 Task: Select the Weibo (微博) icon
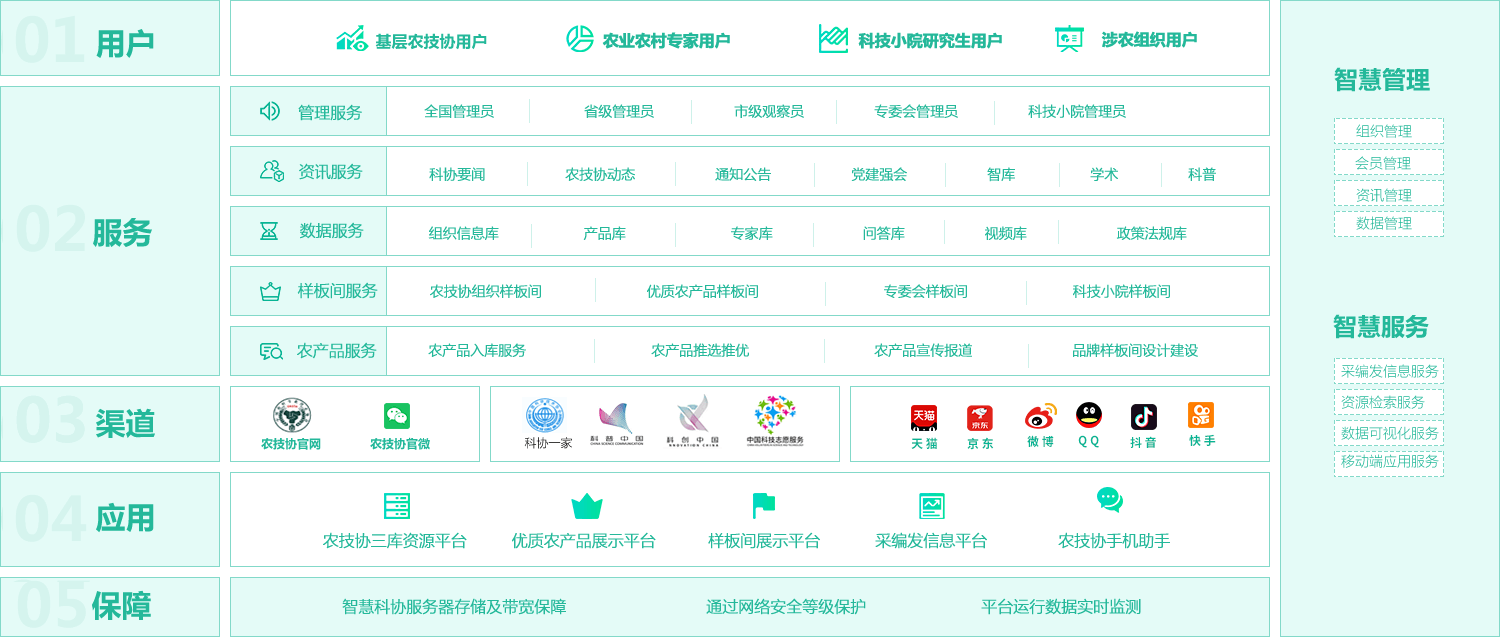click(1040, 417)
